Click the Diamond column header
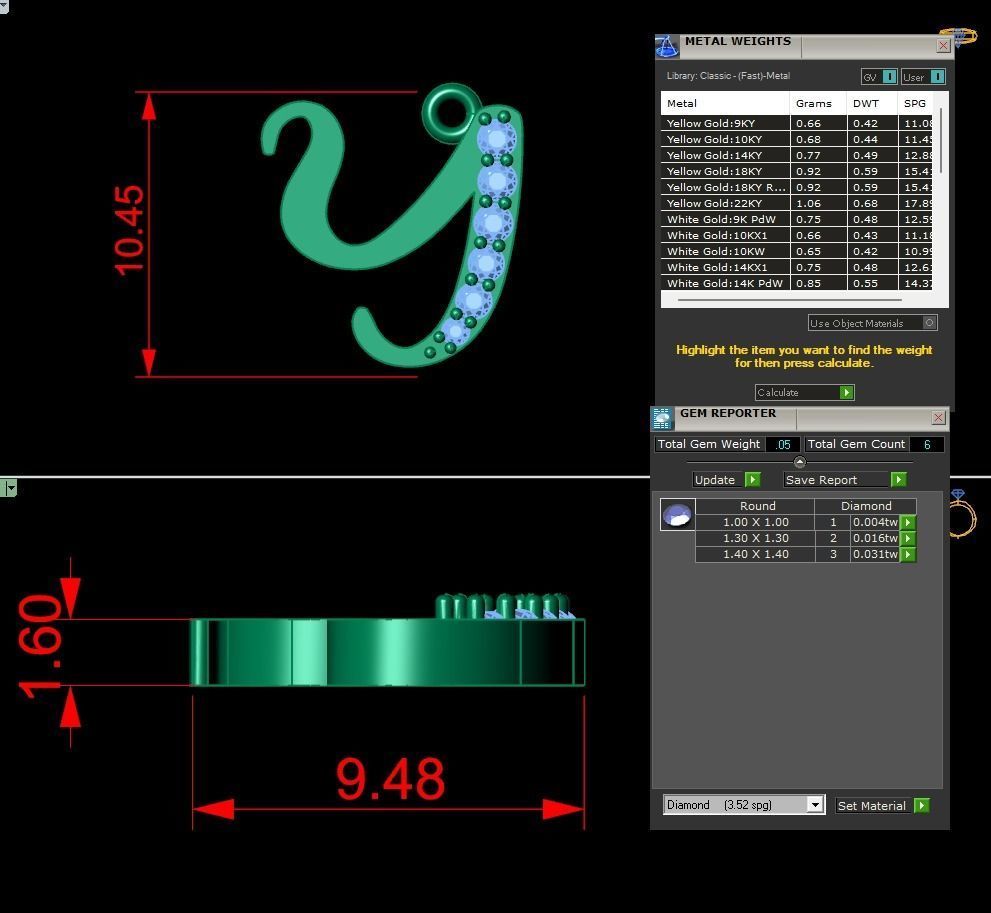The width and height of the screenshot is (991, 913). tap(866, 505)
